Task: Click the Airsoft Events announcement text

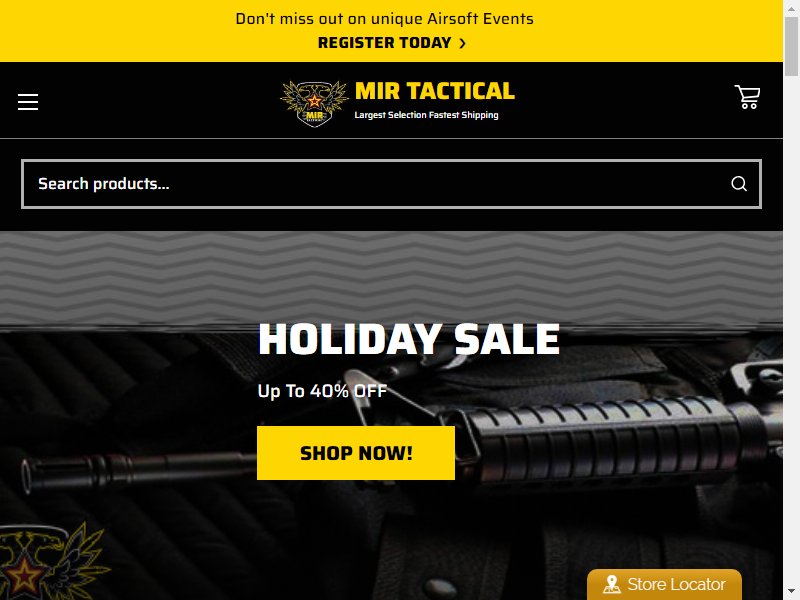Action: 384,19
